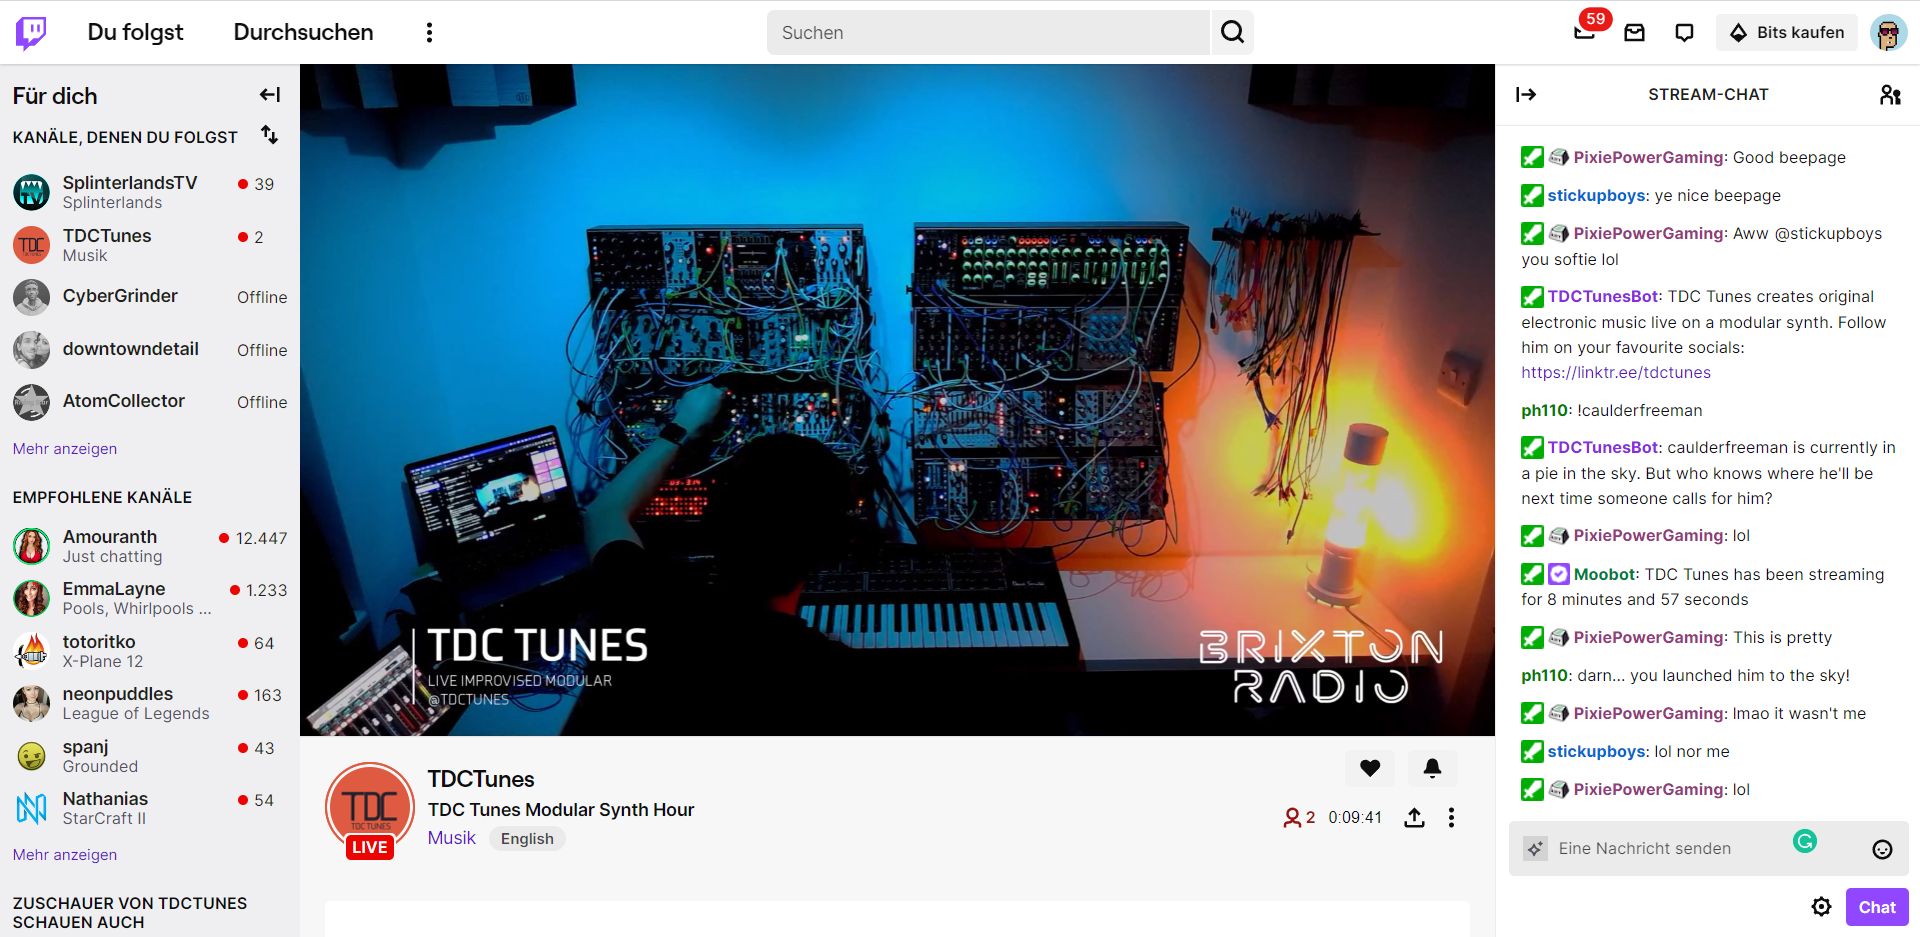
Task: Click username on 'Good beepage' message
Action: coord(1650,158)
